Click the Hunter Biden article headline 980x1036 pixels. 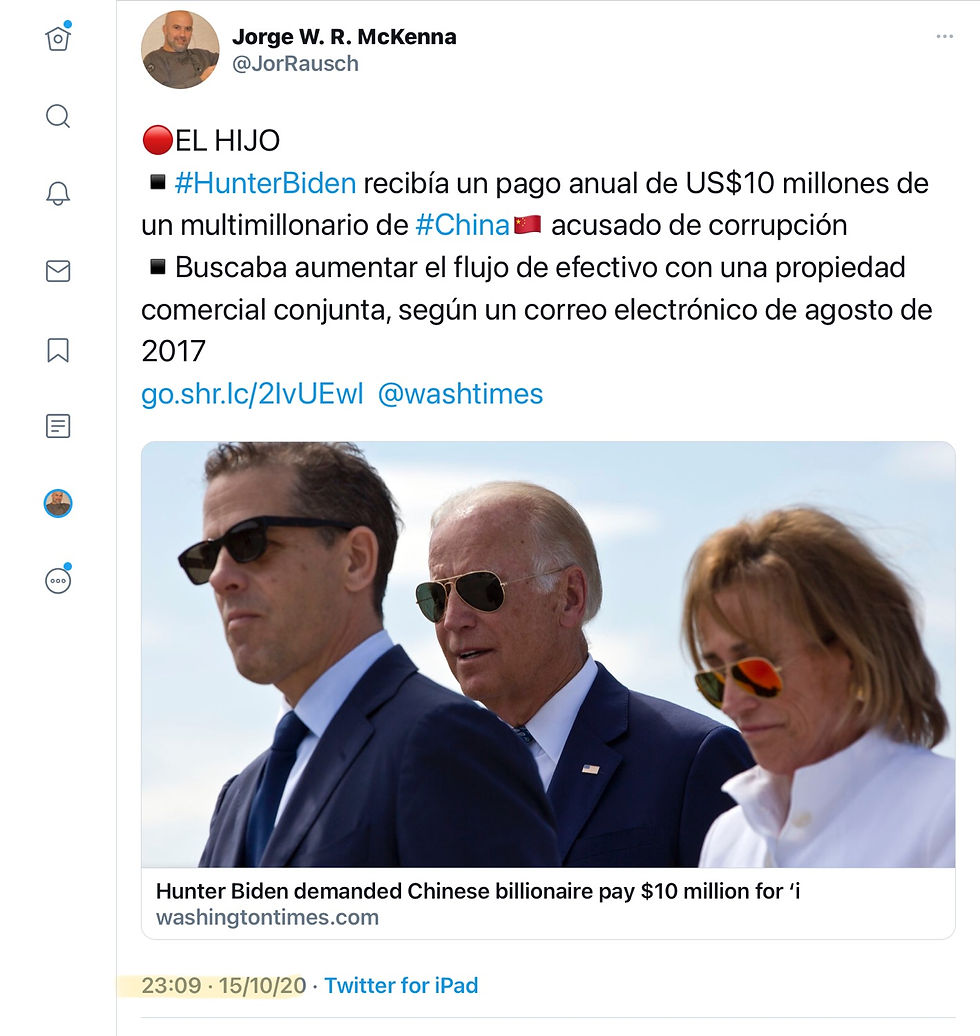pos(478,891)
